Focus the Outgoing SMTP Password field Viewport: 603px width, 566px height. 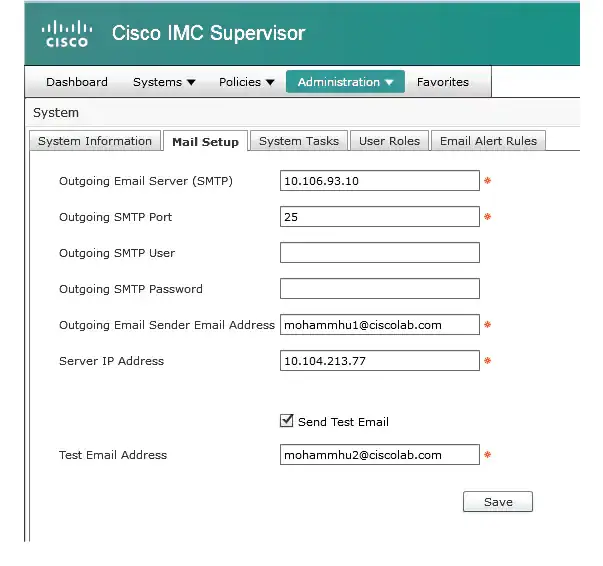point(380,289)
